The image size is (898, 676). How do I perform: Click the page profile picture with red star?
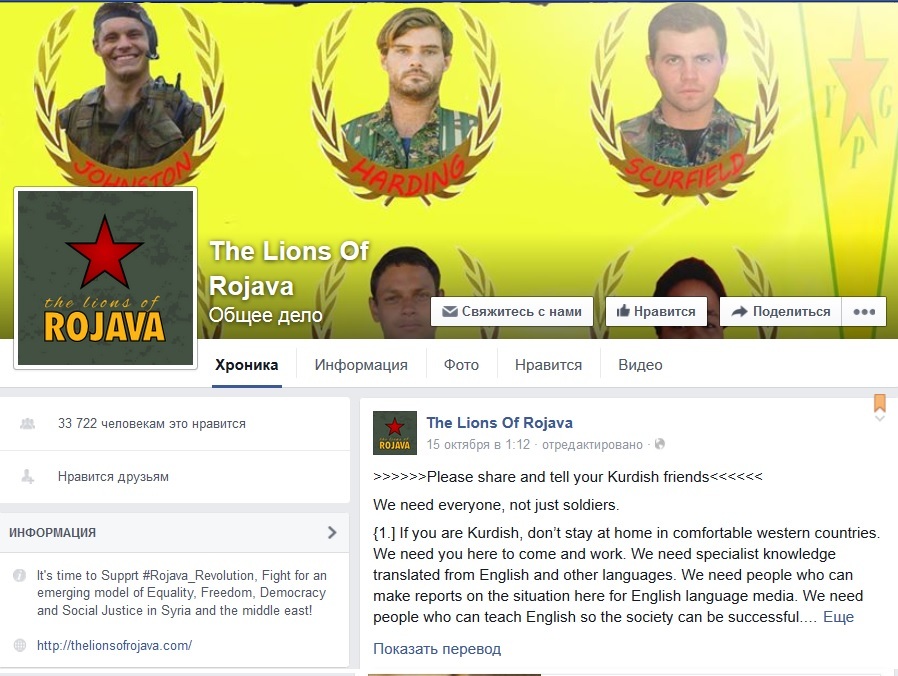105,278
